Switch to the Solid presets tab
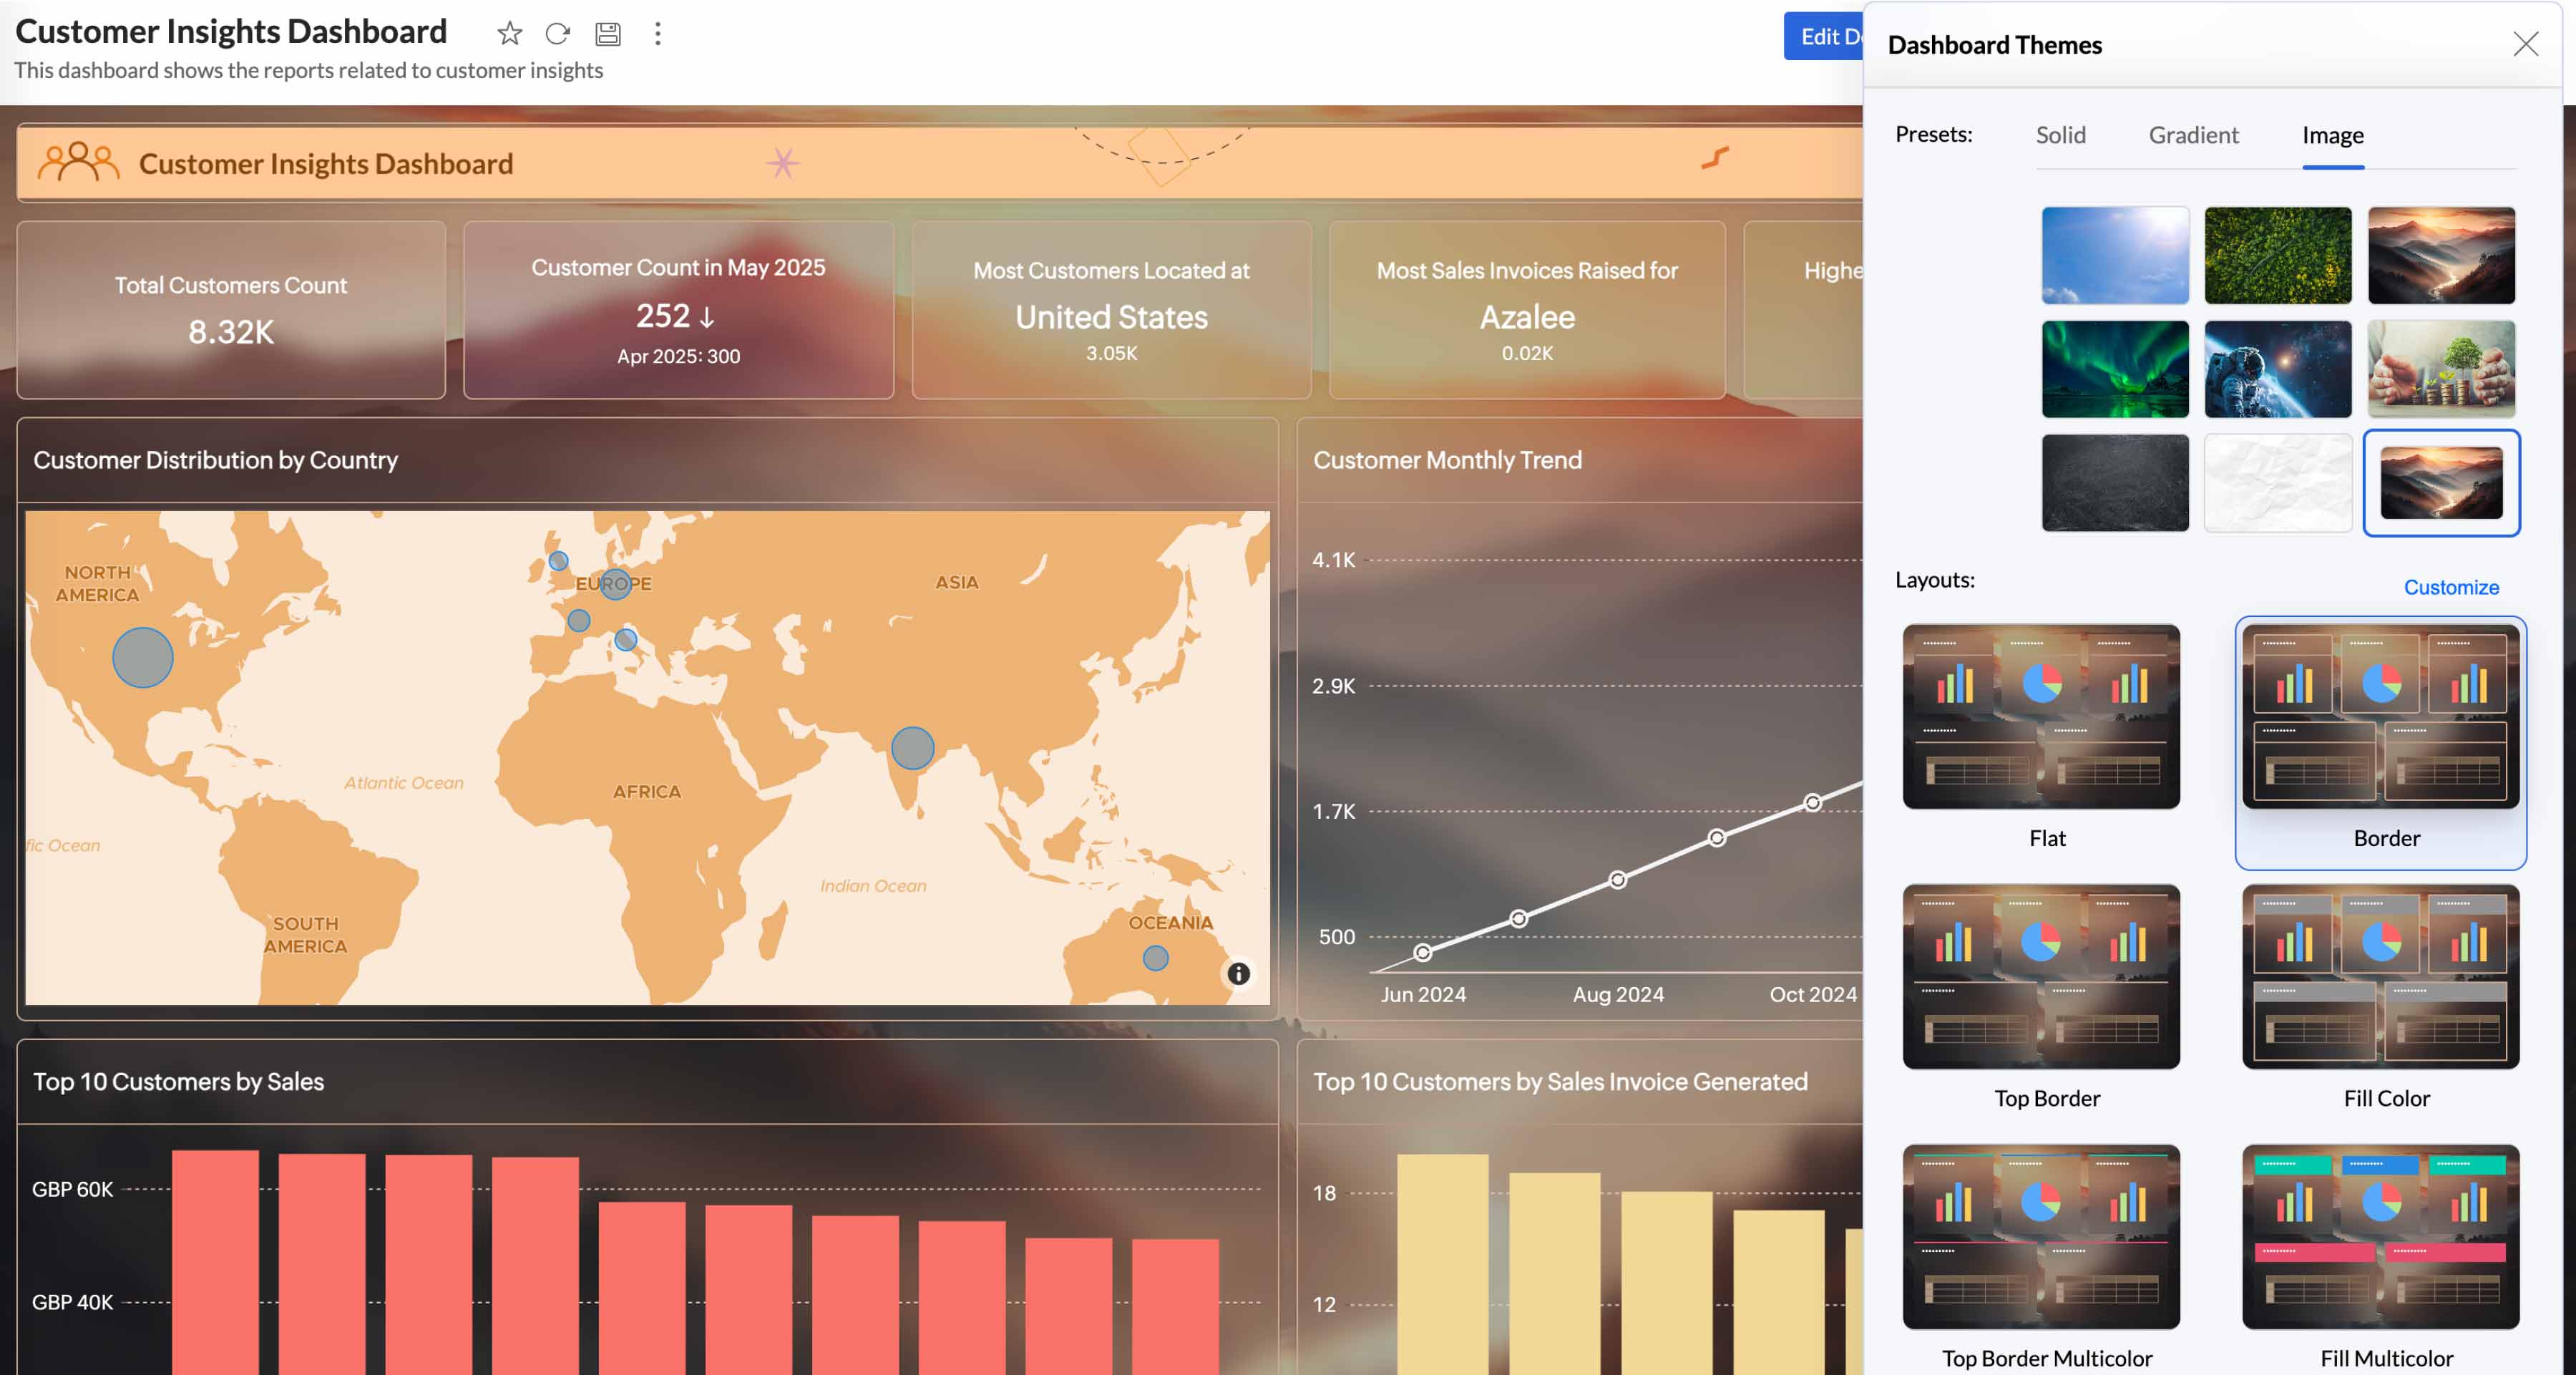This screenshot has width=2576, height=1375. click(x=2060, y=135)
